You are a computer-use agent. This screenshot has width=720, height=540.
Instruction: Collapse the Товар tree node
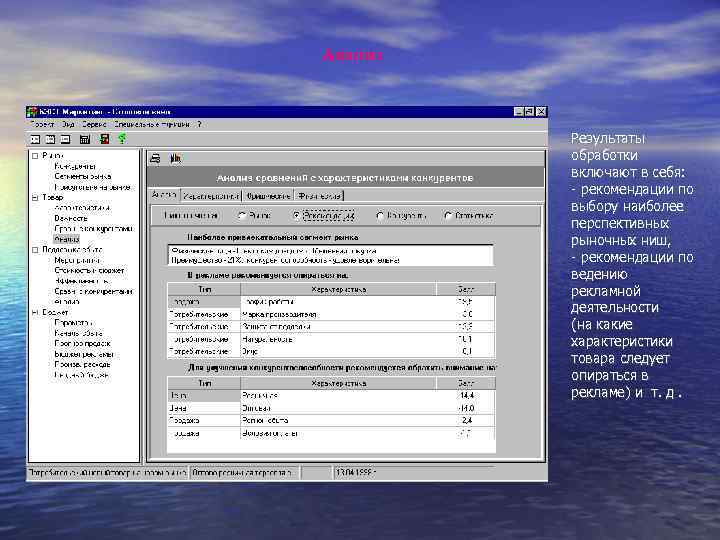(x=35, y=198)
